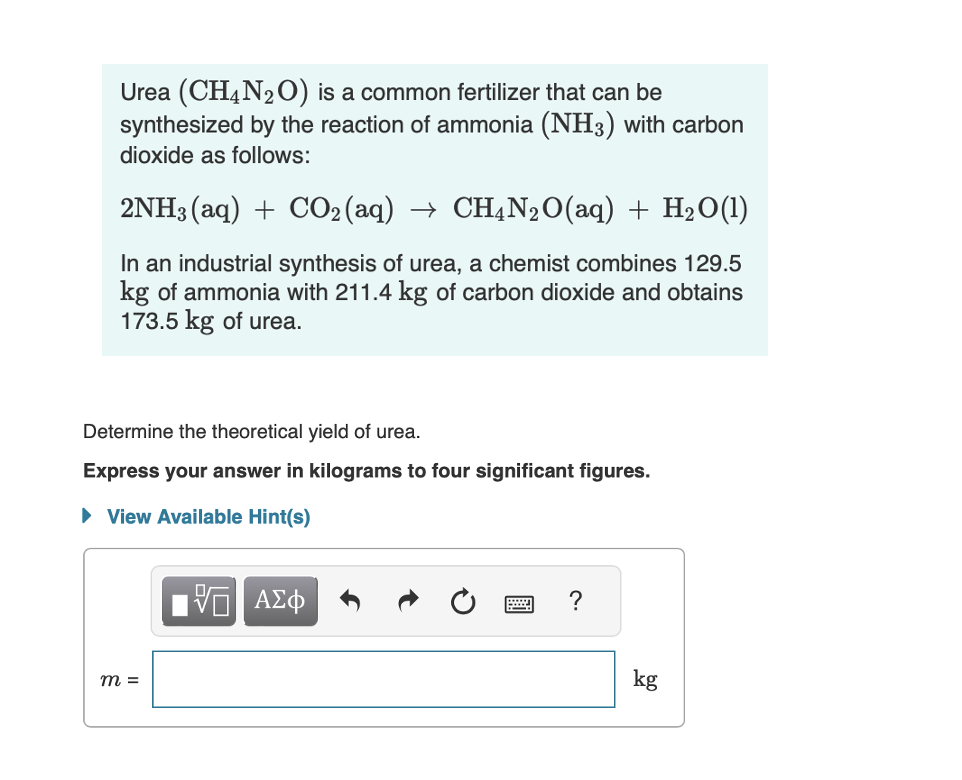962x780 pixels.
Task: Click inside the answer input box
Action: pos(383,678)
